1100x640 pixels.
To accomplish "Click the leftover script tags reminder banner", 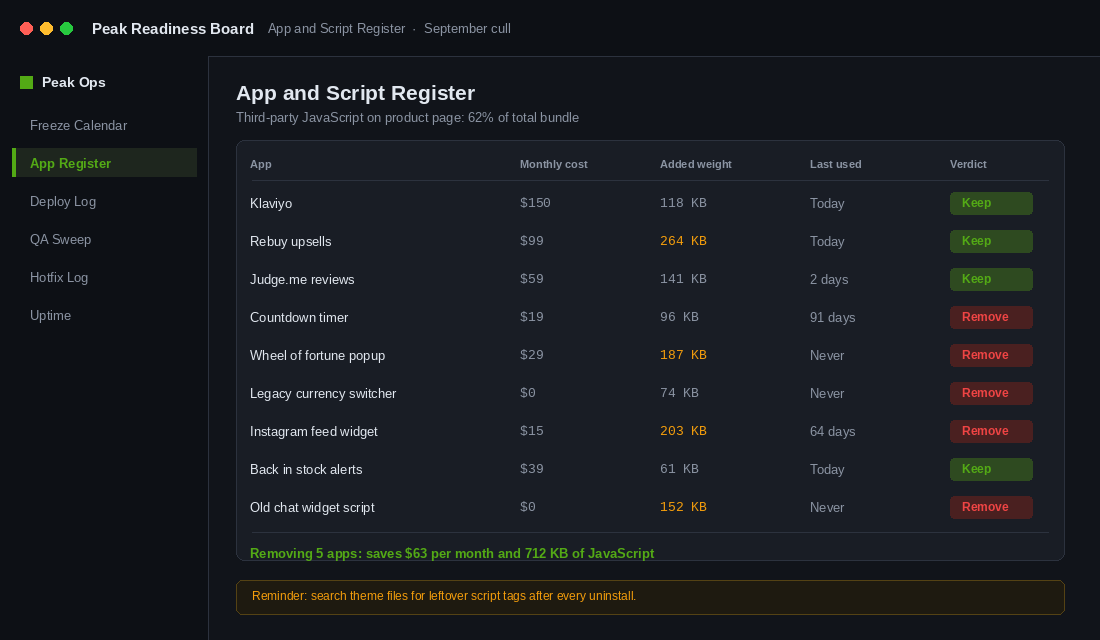I will [x=650, y=597].
